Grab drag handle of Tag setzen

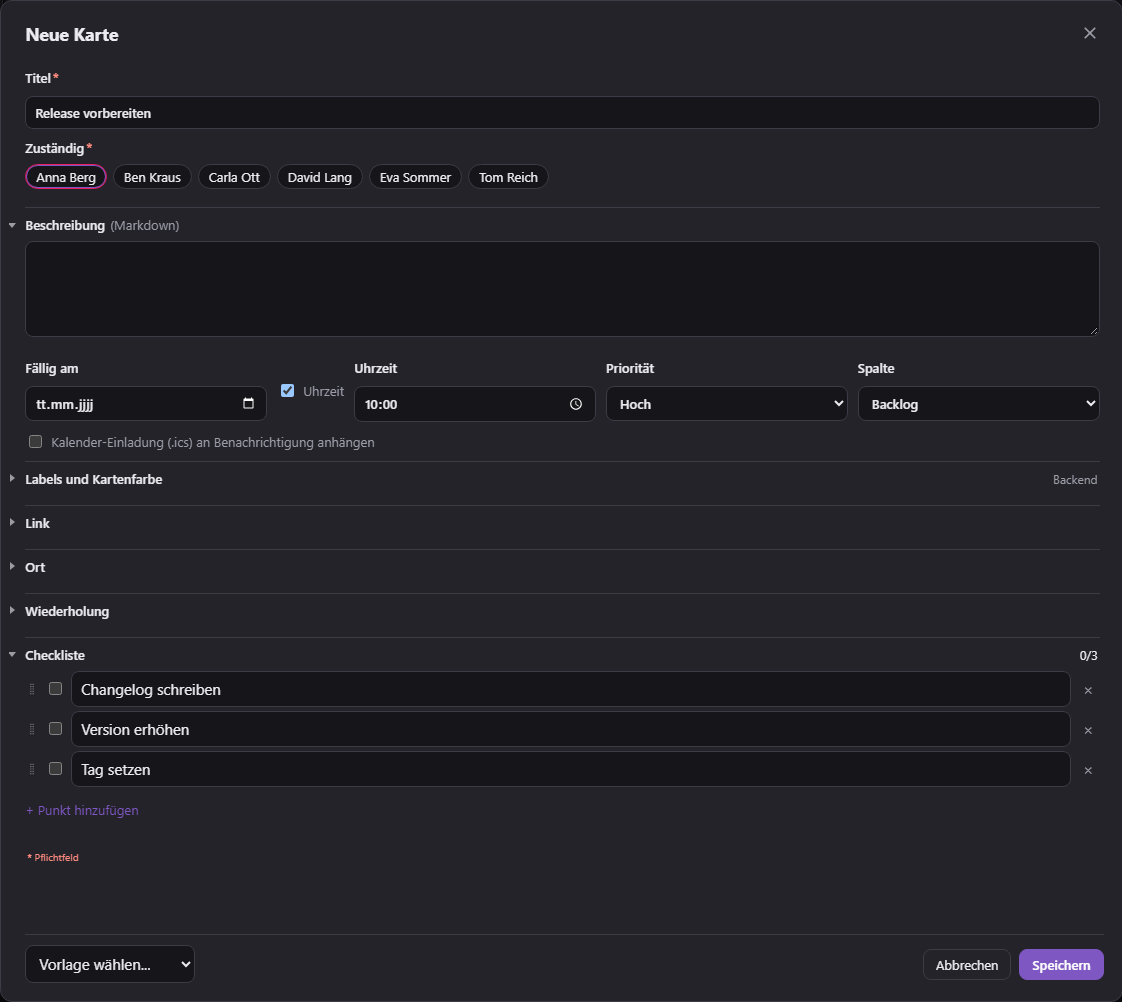coord(31,769)
